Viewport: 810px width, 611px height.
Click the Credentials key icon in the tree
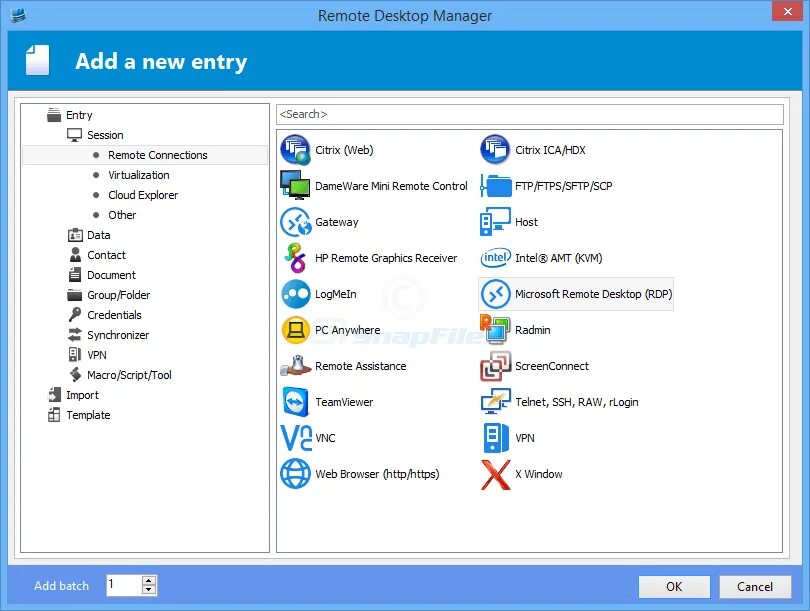pyautogui.click(x=75, y=315)
